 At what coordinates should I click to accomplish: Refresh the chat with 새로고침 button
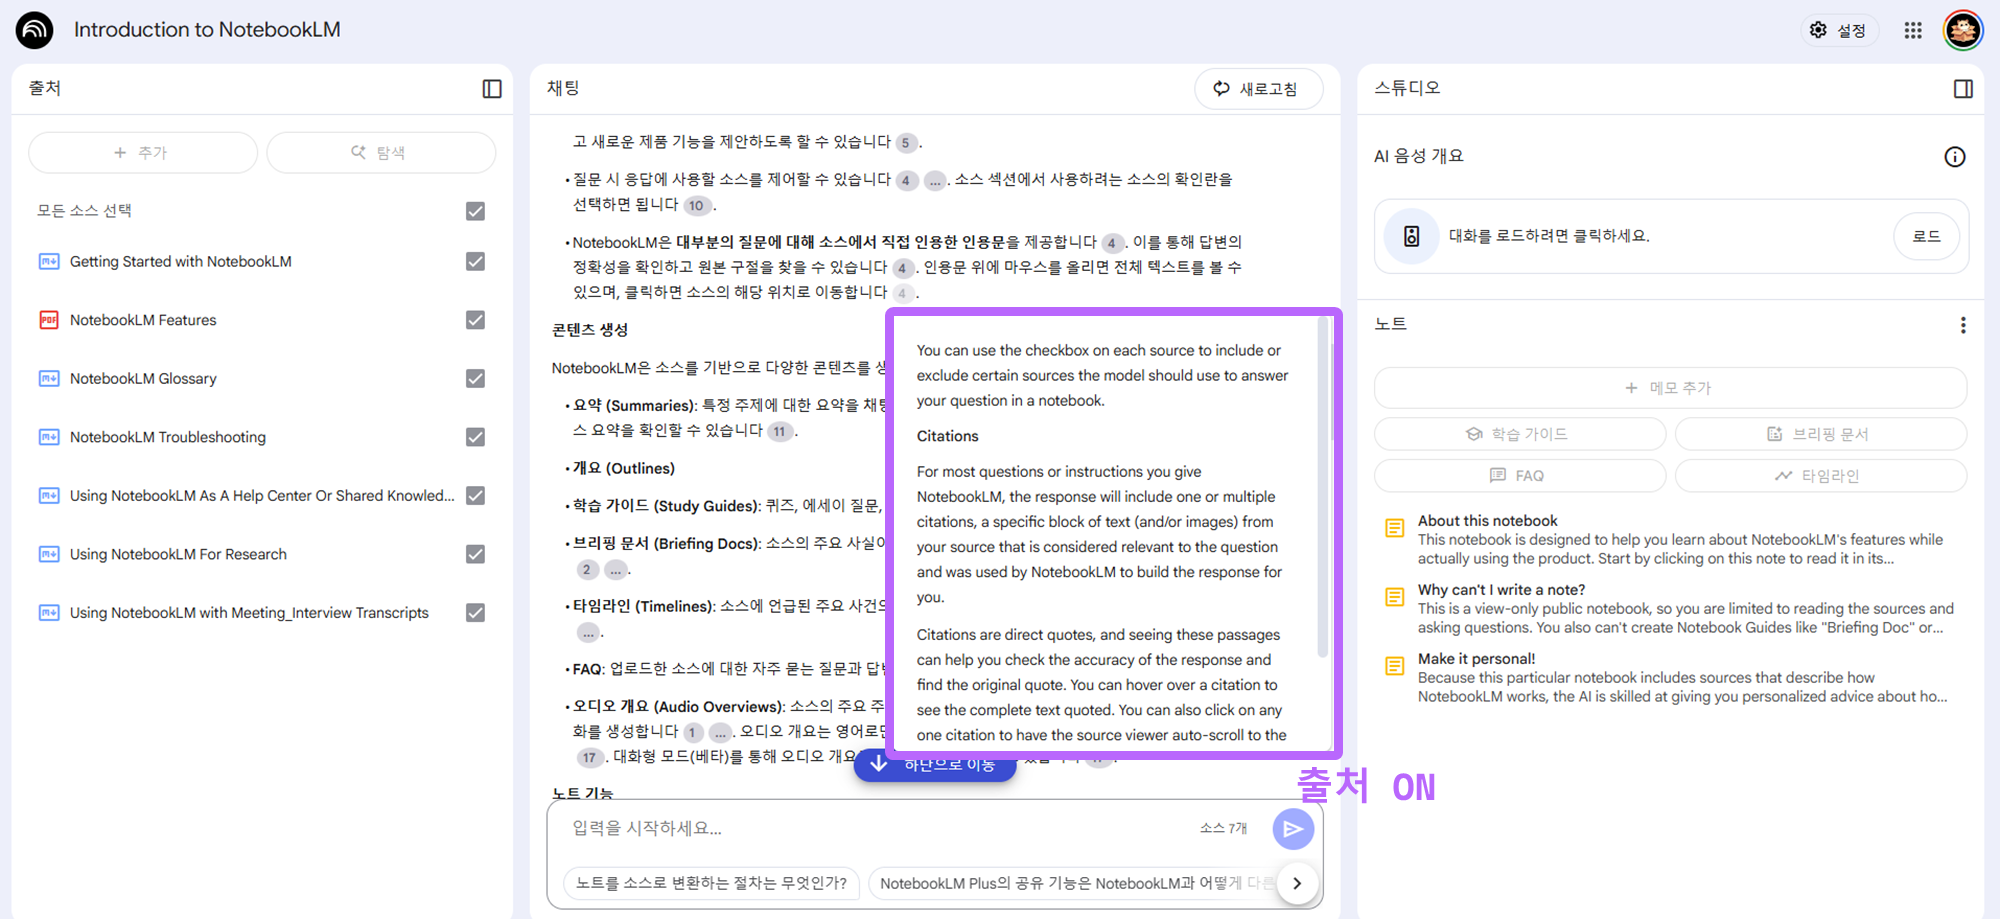coord(1258,89)
